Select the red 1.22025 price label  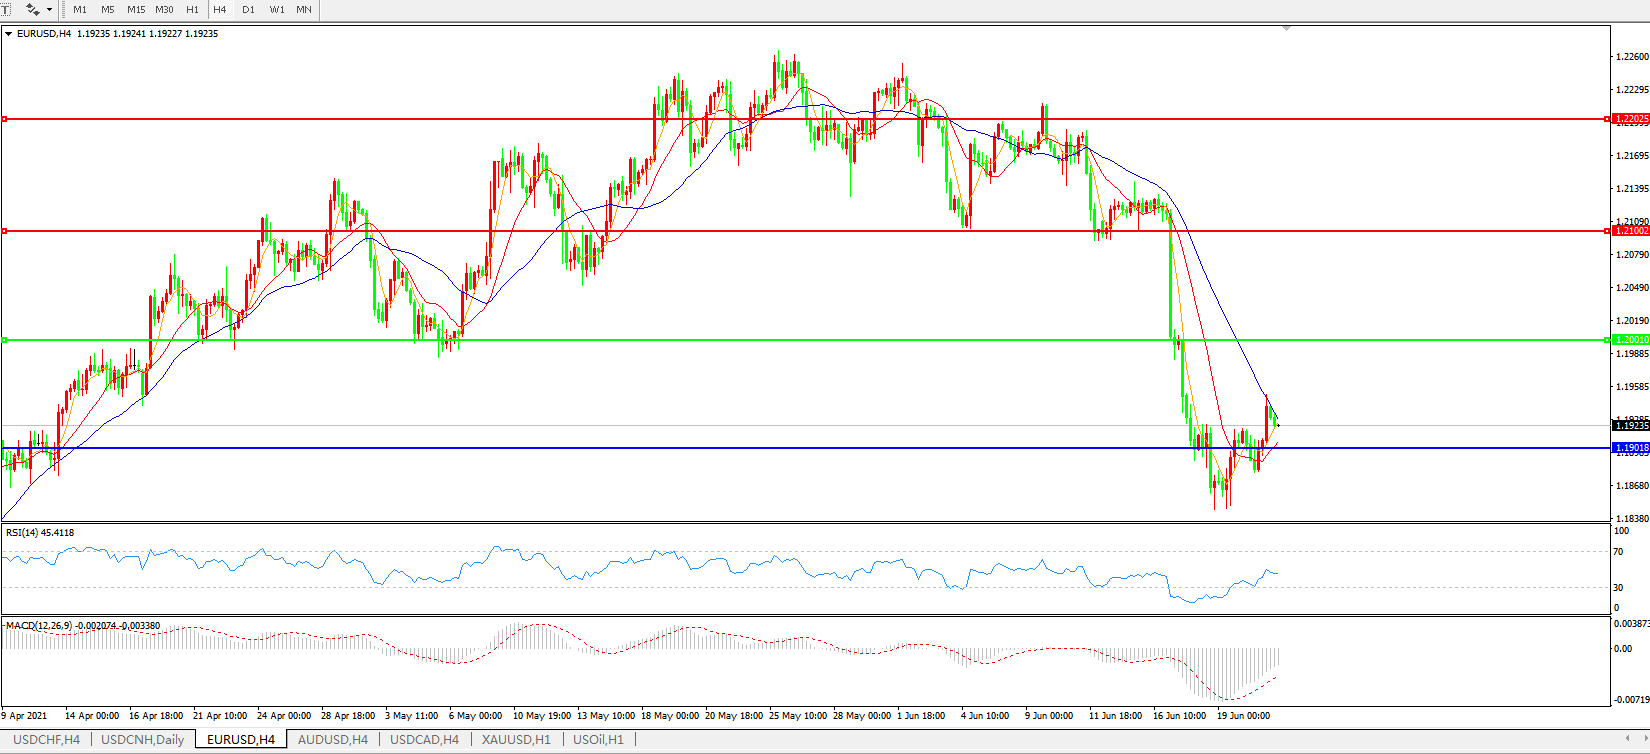tap(1630, 119)
